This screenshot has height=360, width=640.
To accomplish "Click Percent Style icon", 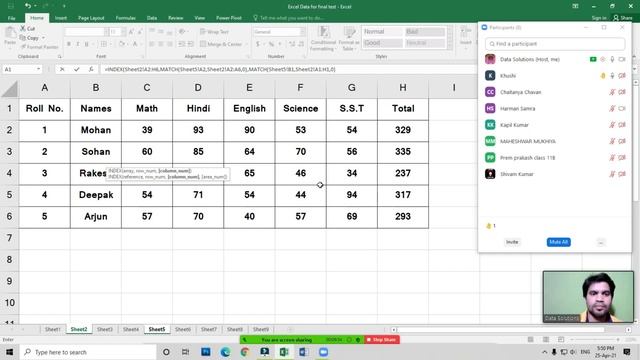I will point(271,44).
